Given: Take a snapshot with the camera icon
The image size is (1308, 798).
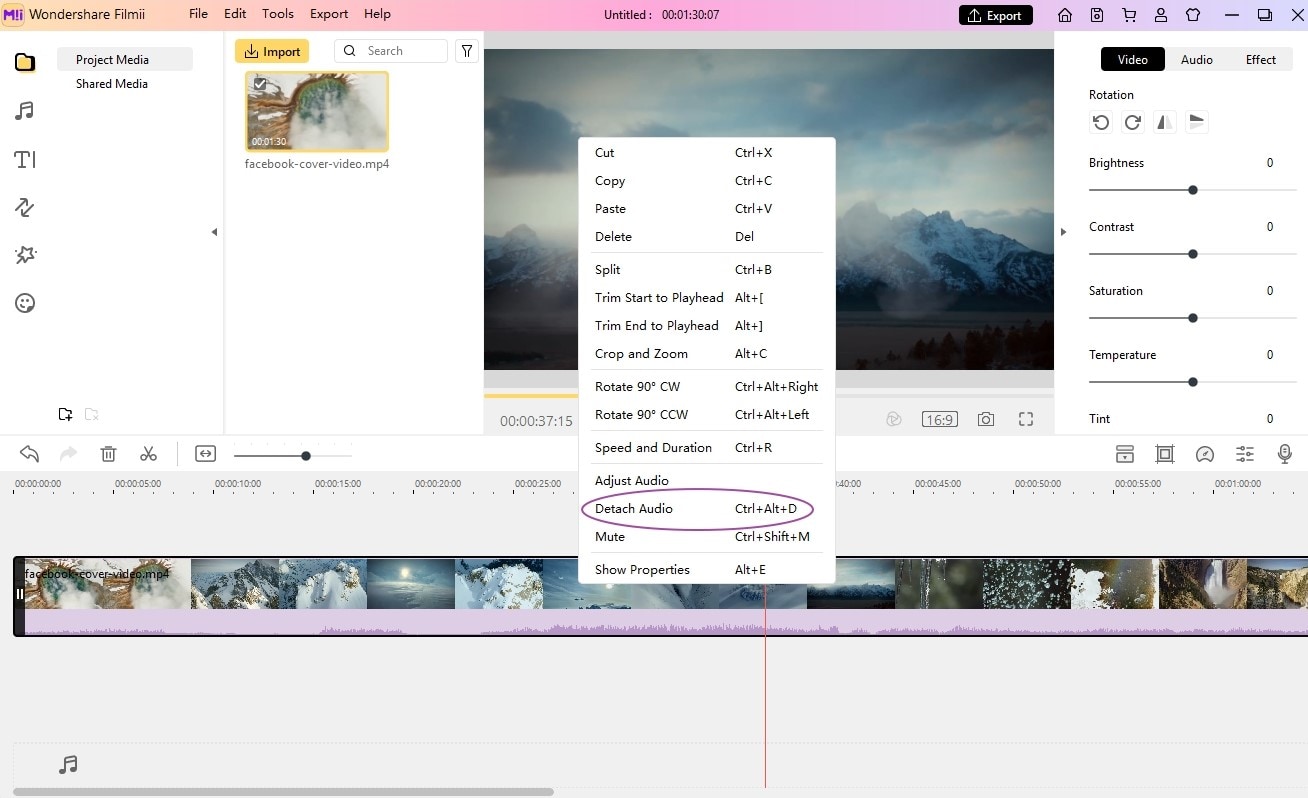Looking at the screenshot, I should point(986,420).
